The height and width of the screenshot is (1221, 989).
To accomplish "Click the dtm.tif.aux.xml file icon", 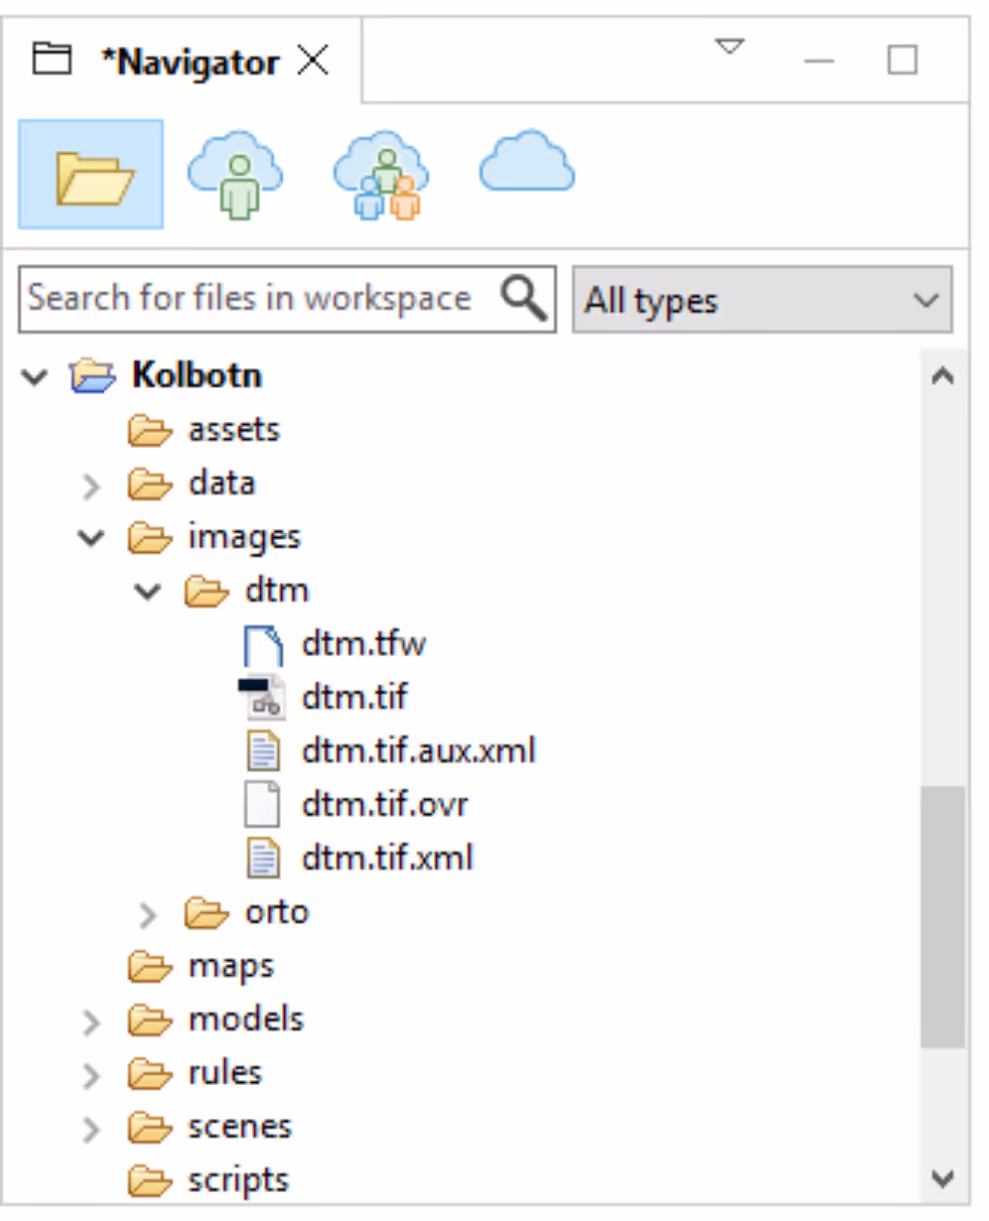I will [263, 752].
